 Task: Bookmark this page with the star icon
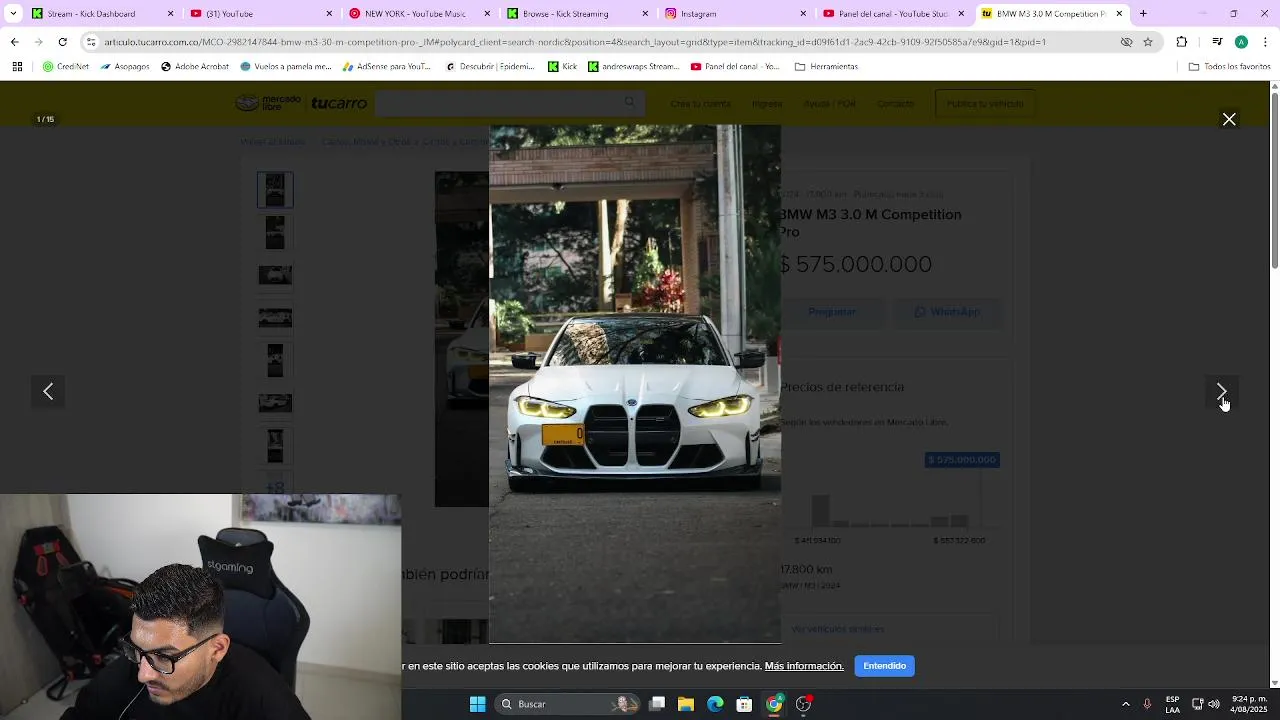pyautogui.click(x=1148, y=42)
